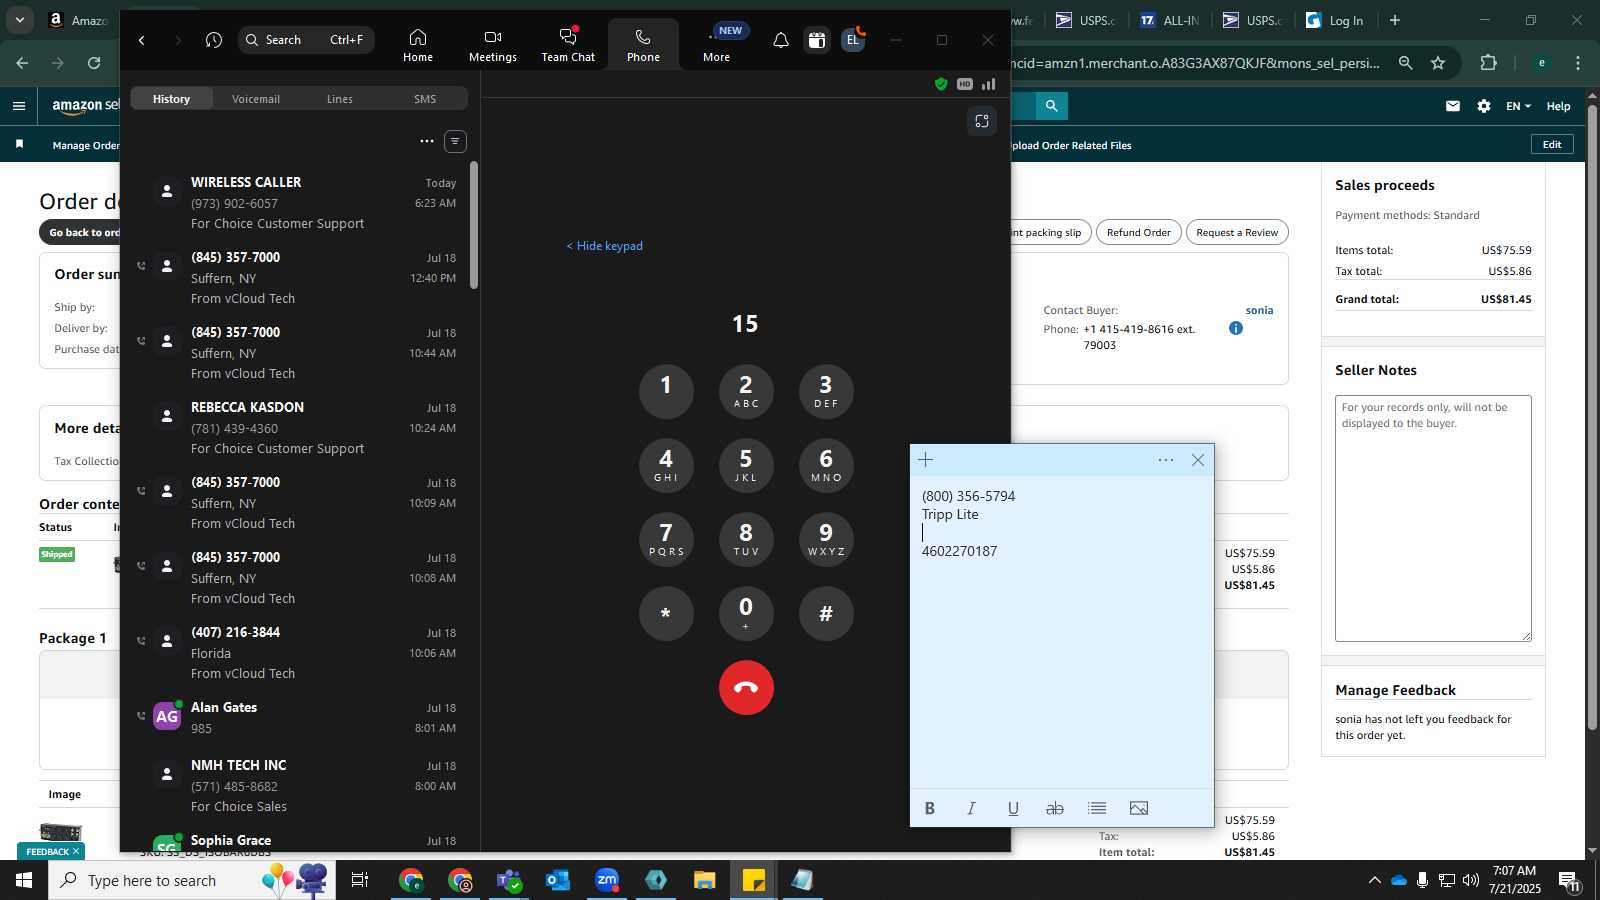Select WIRELESS CALLER call history entry

click(300, 202)
